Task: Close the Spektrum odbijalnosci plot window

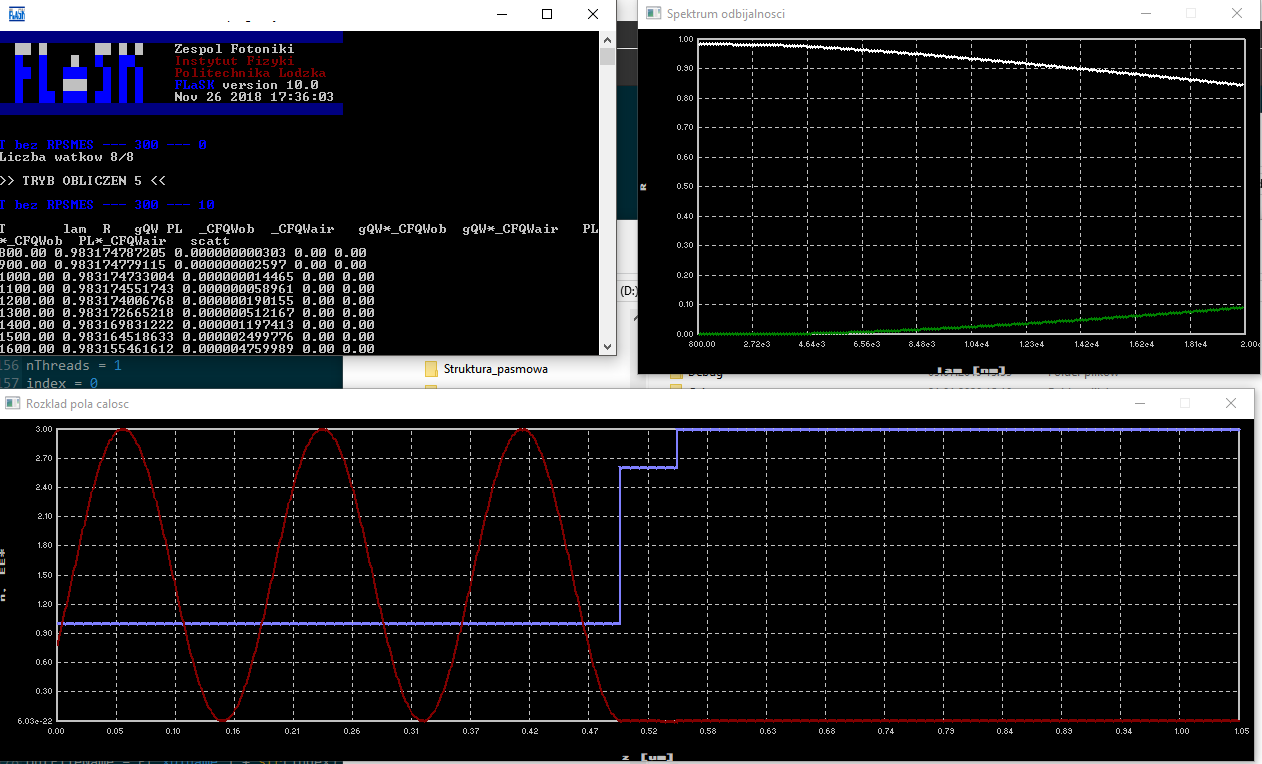Action: coord(1237,13)
